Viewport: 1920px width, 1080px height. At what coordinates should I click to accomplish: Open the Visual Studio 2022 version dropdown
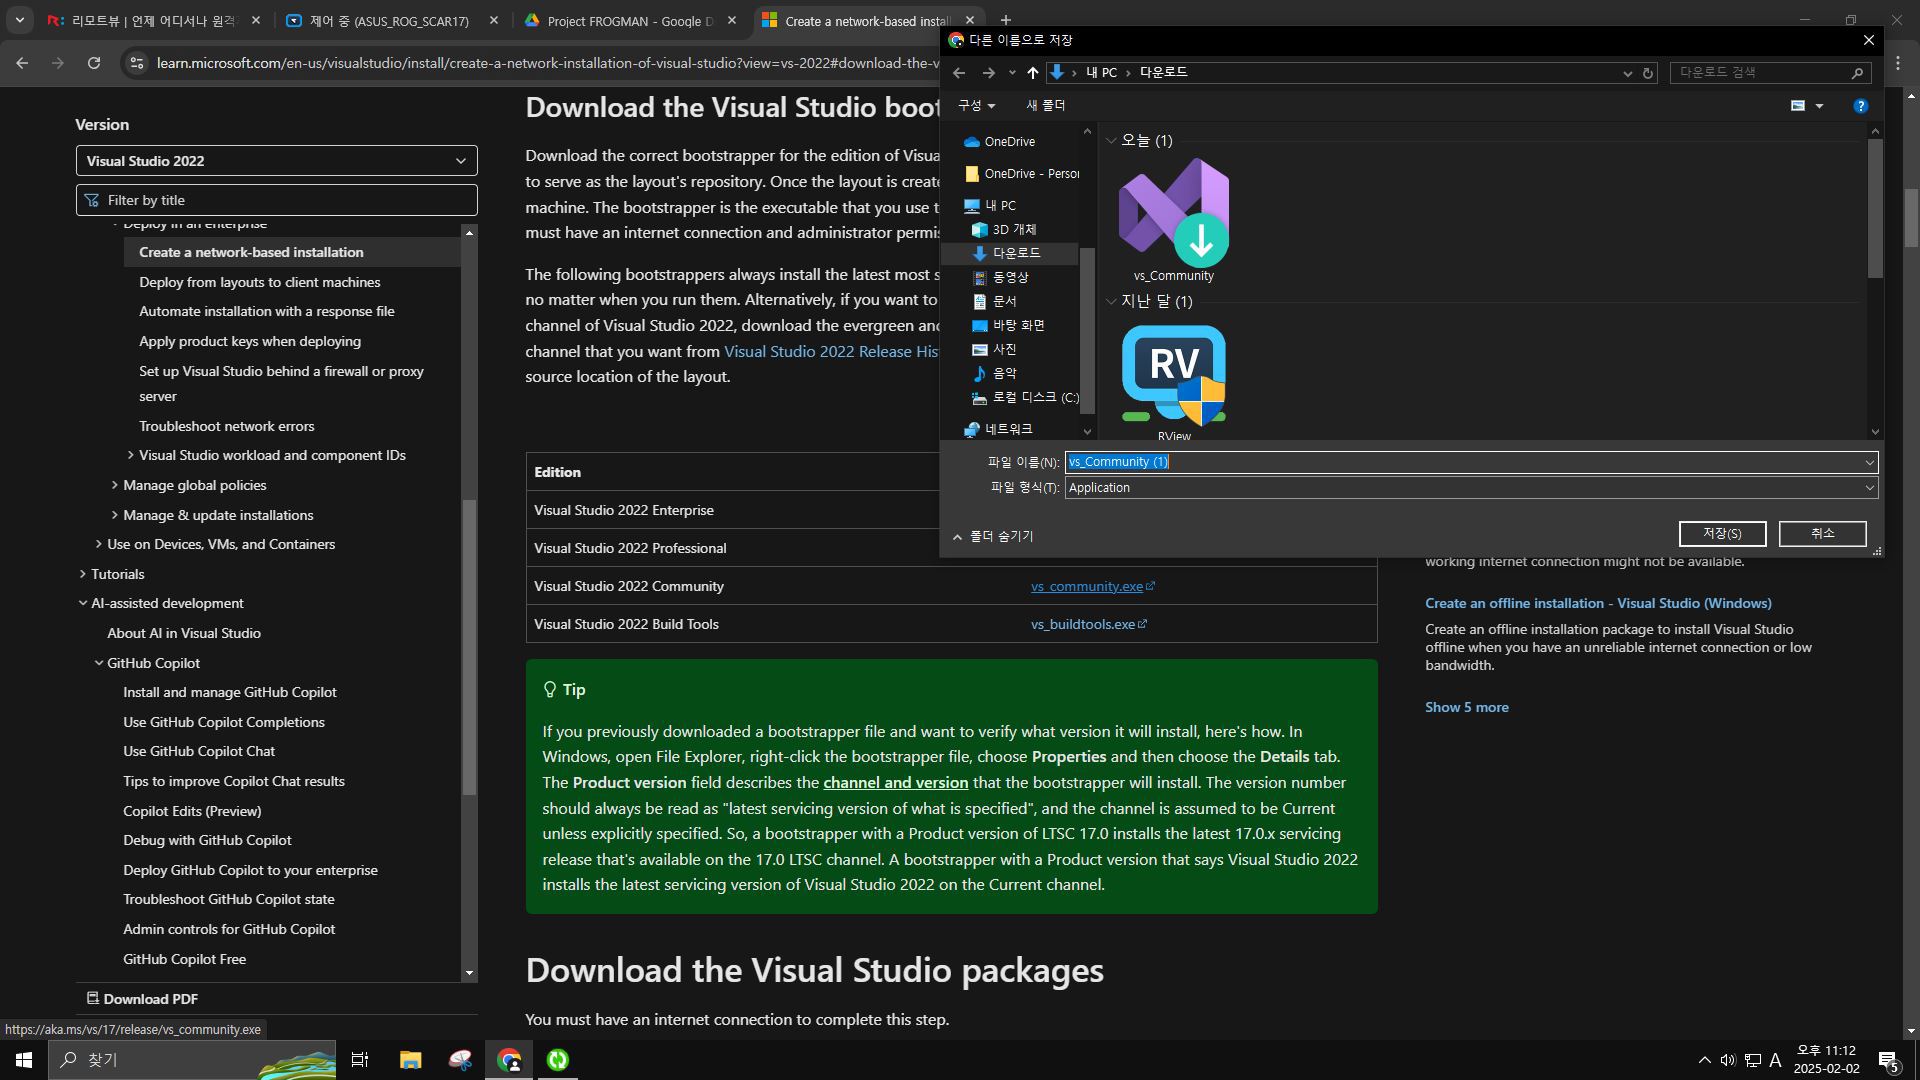pyautogui.click(x=276, y=161)
